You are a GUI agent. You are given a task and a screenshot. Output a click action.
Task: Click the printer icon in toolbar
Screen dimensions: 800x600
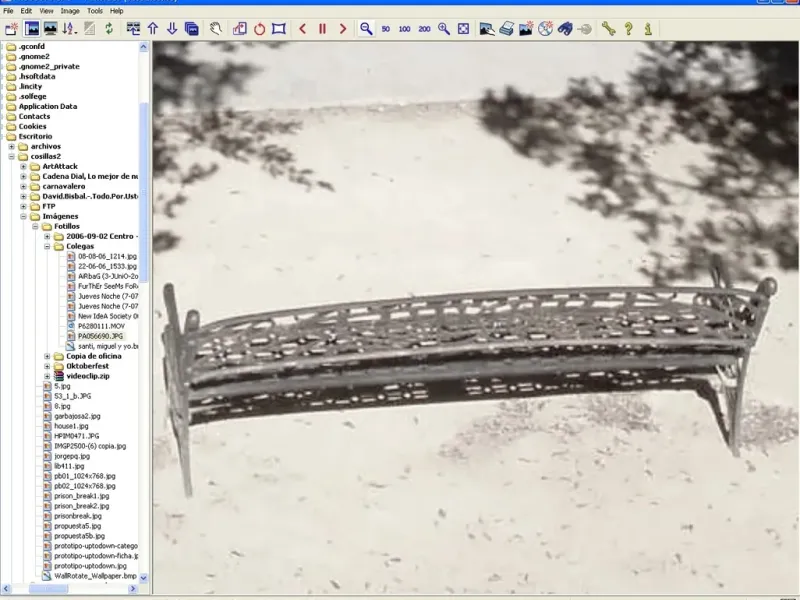(507, 29)
